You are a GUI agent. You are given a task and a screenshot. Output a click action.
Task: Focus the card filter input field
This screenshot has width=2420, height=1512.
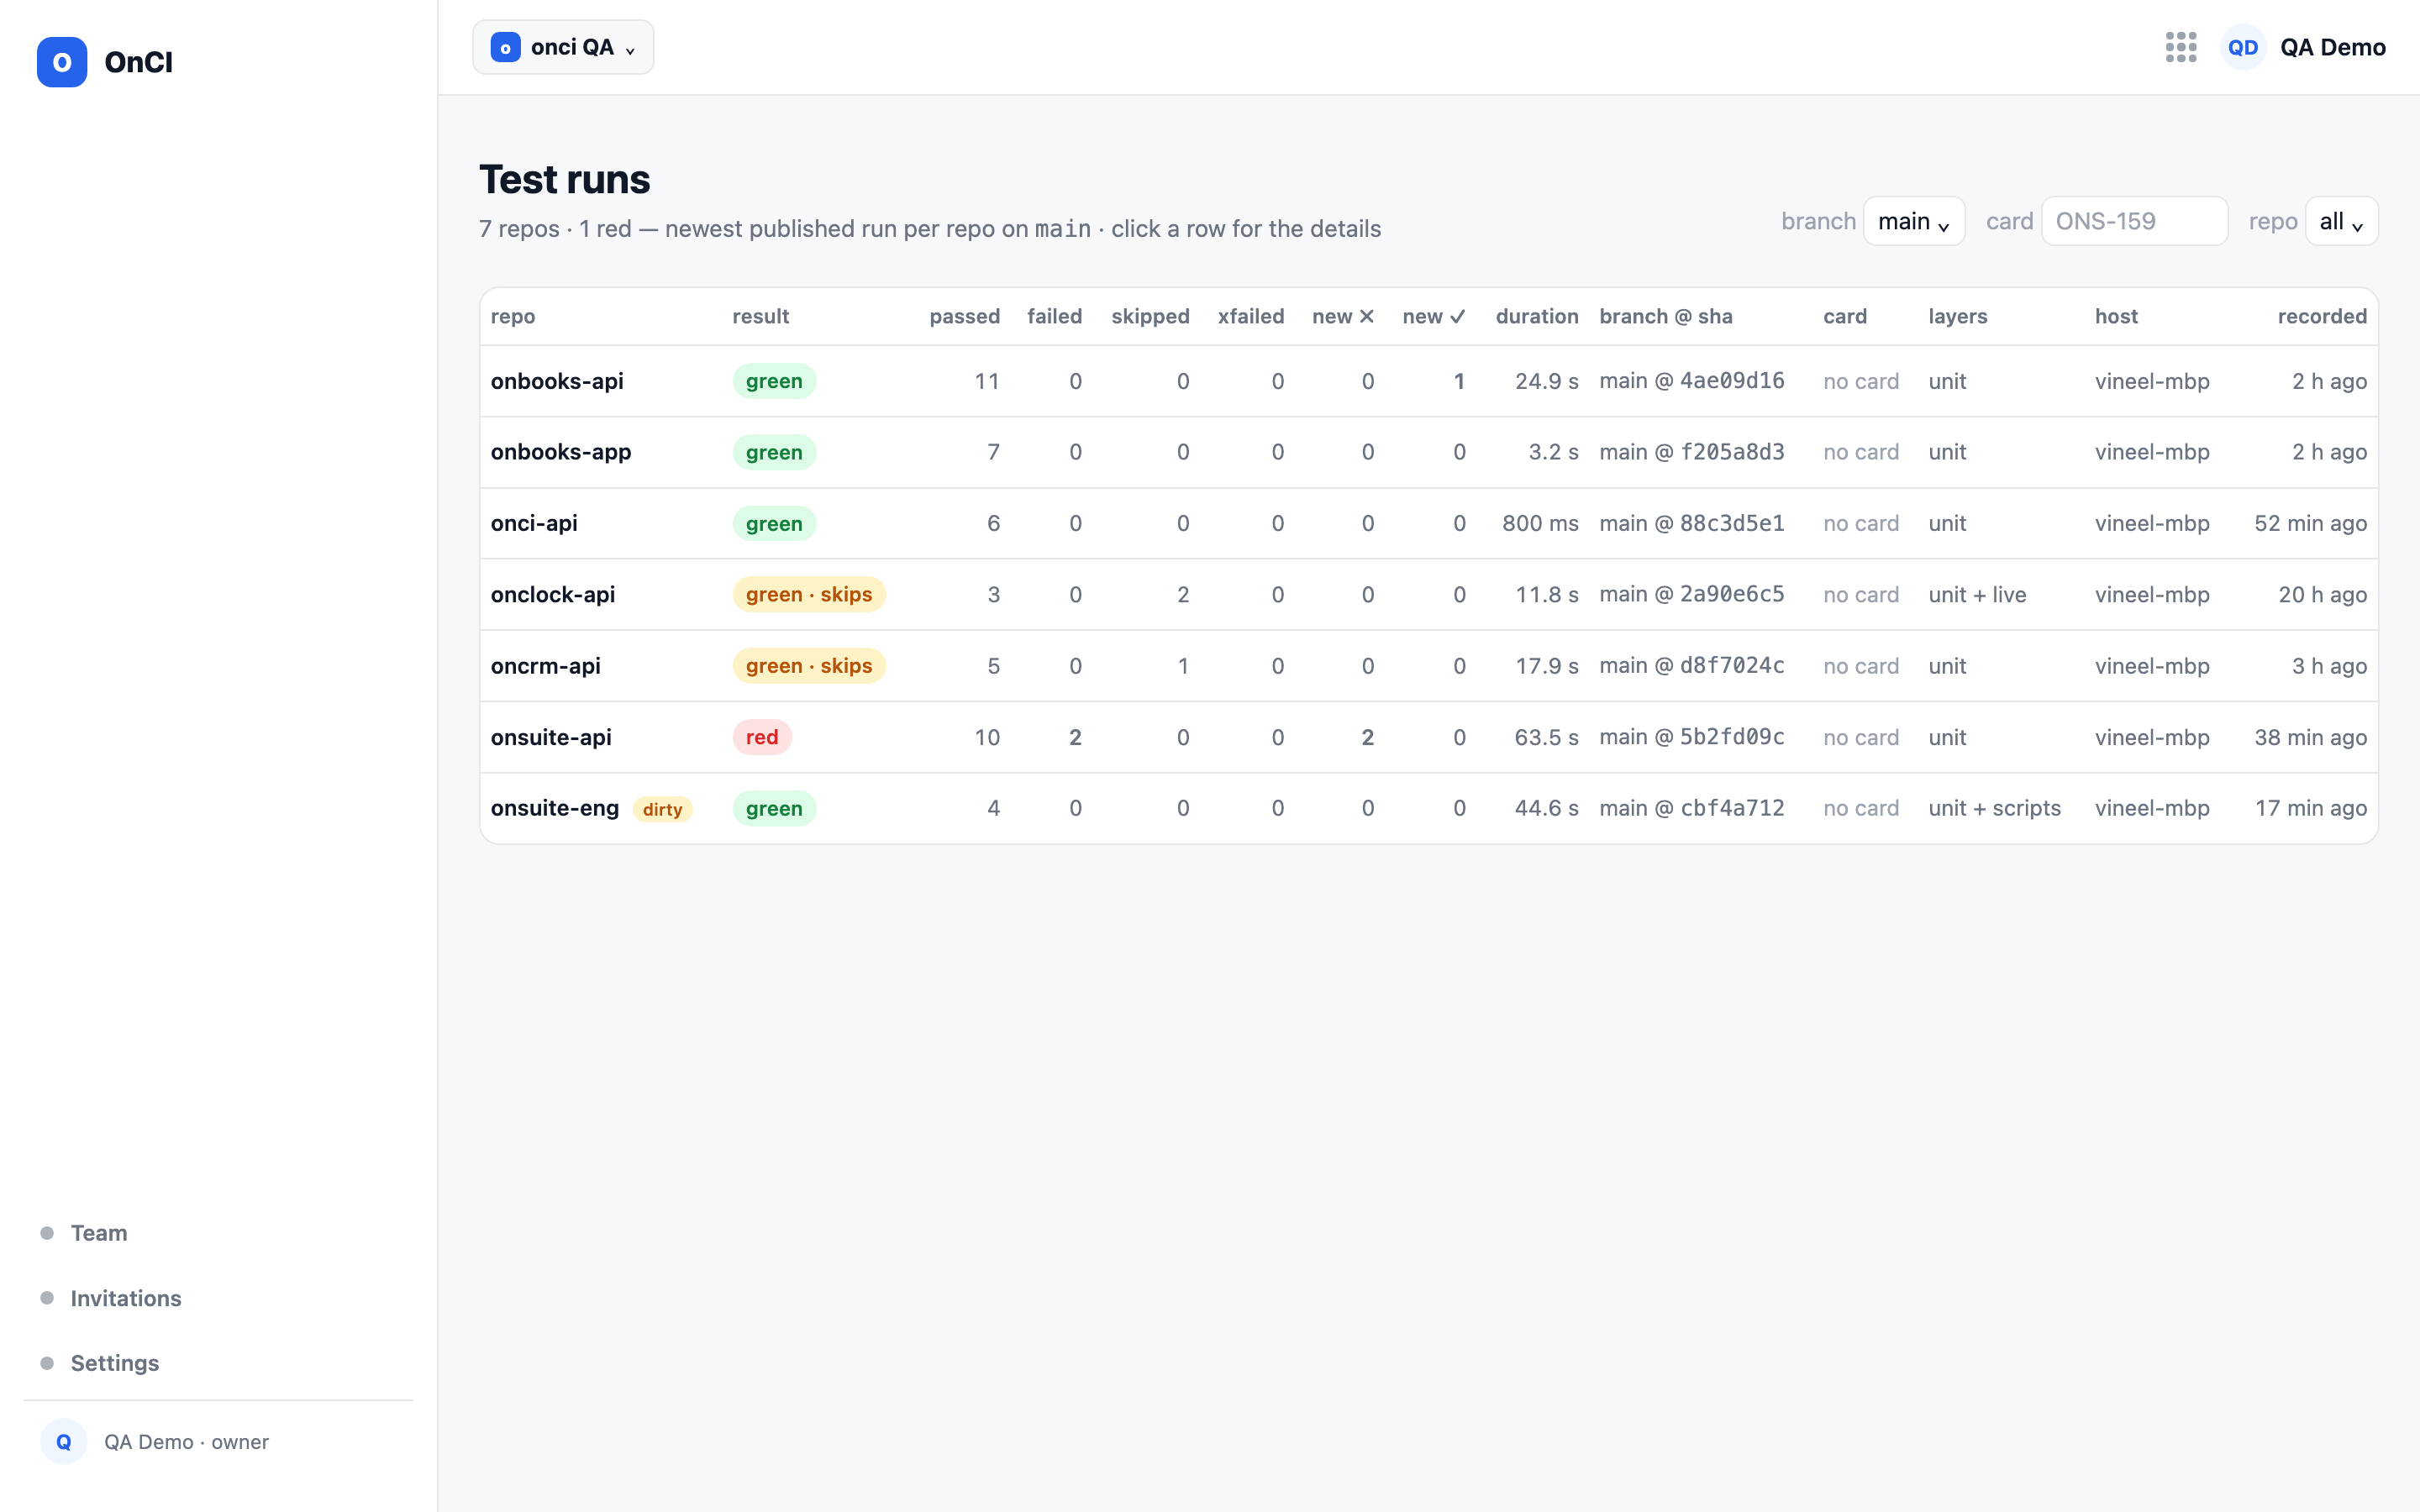(x=2134, y=221)
